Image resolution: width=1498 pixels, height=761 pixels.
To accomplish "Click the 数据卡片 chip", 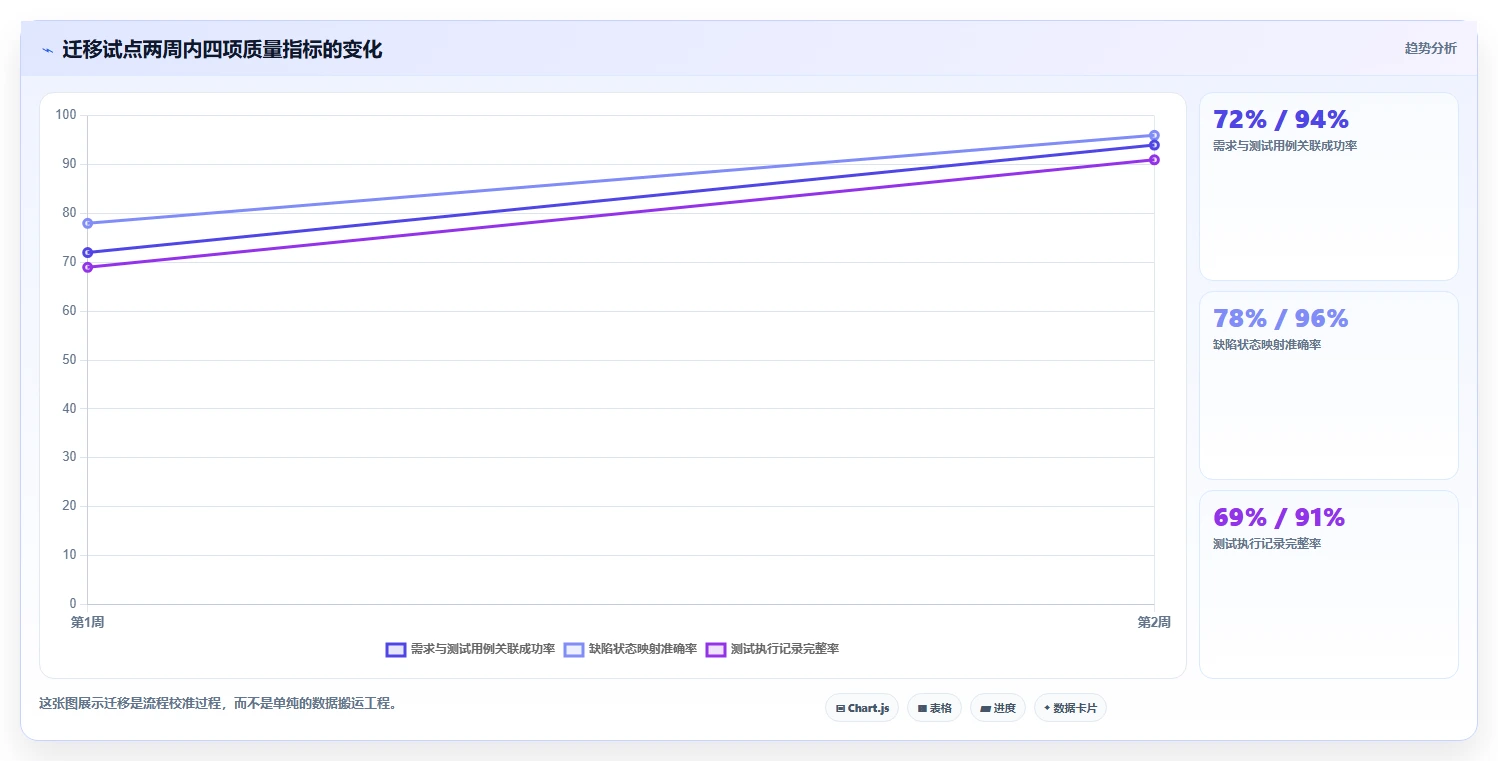I will pyautogui.click(x=1070, y=708).
